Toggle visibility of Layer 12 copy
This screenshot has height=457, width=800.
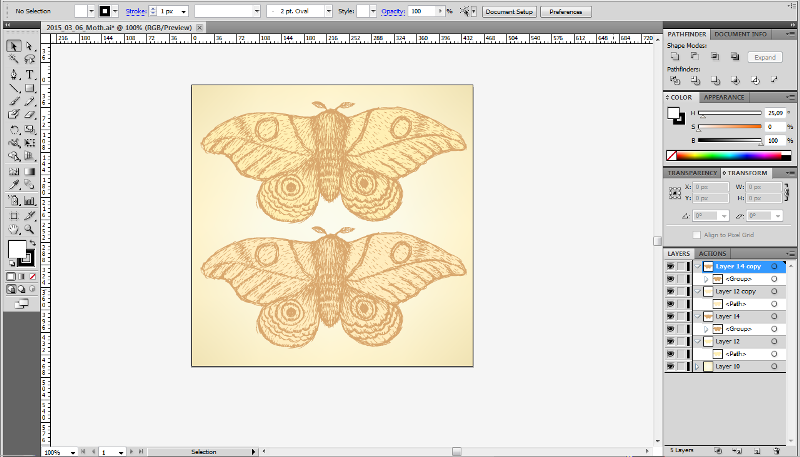(670, 291)
